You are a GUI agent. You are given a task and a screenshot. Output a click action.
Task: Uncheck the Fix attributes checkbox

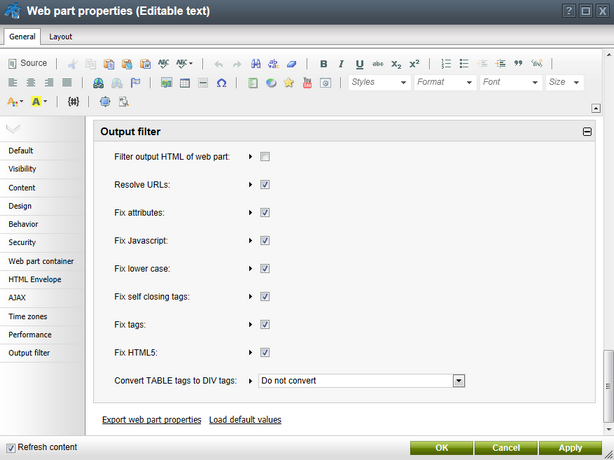(265, 213)
